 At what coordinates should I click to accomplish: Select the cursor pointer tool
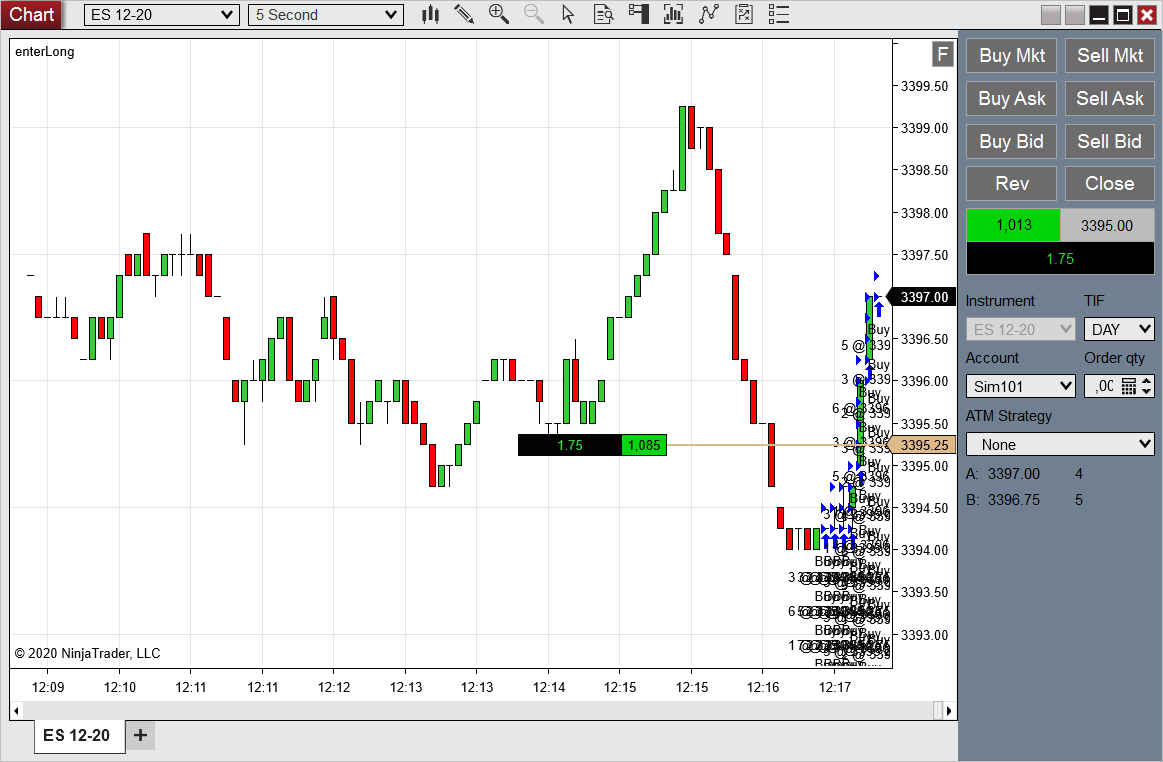pyautogui.click(x=568, y=14)
